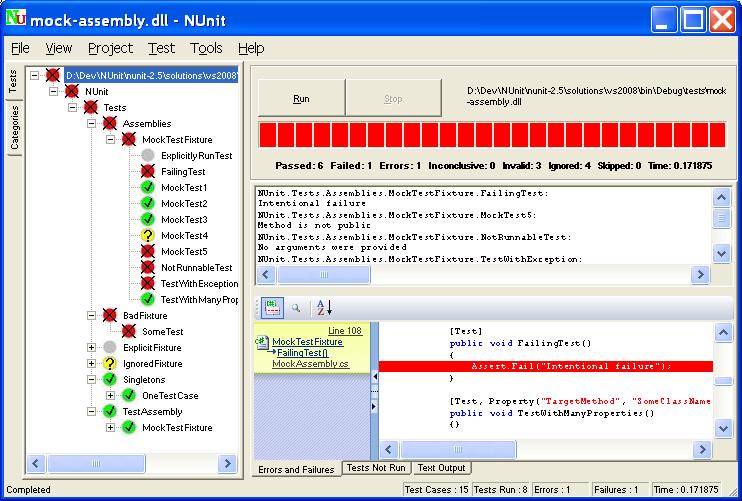The width and height of the screenshot is (742, 501).
Task: Click the red failure icon beside FailingTest
Action: 148,171
